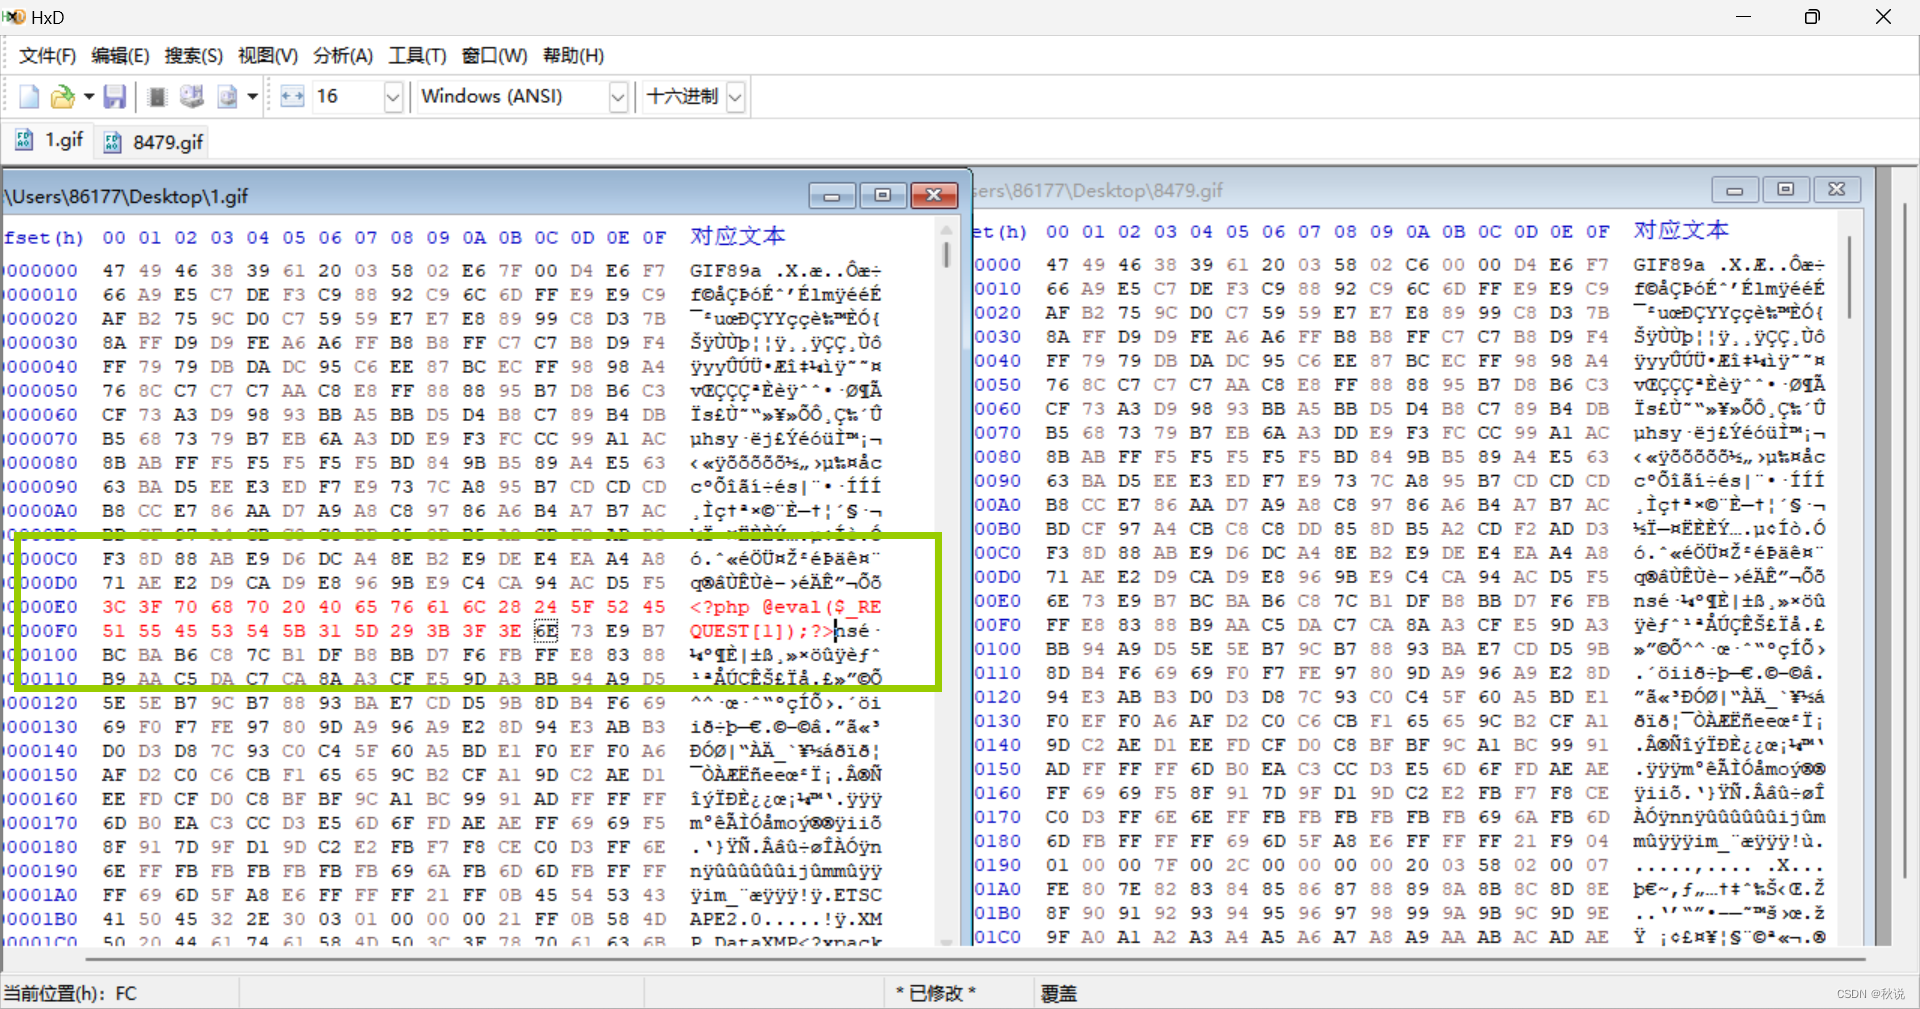1920x1009 pixels.
Task: Close the 8479.gif document window
Action: pyautogui.click(x=1837, y=190)
